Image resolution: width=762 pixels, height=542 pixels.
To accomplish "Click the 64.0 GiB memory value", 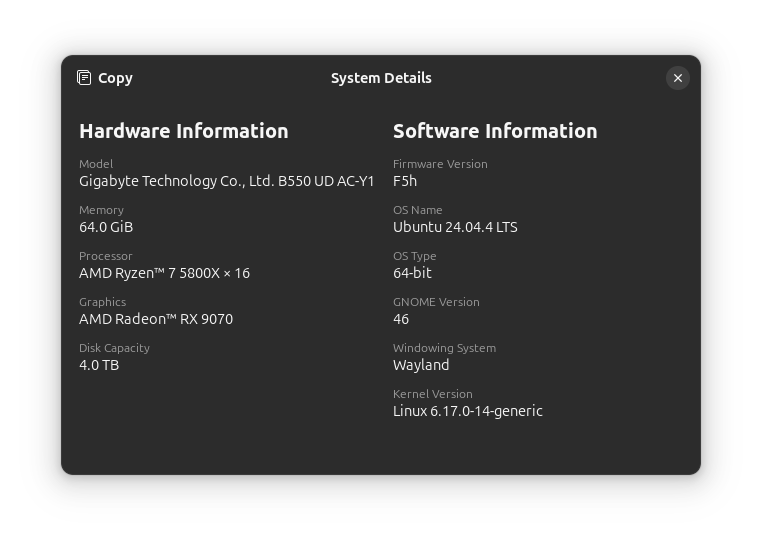I will pos(106,227).
